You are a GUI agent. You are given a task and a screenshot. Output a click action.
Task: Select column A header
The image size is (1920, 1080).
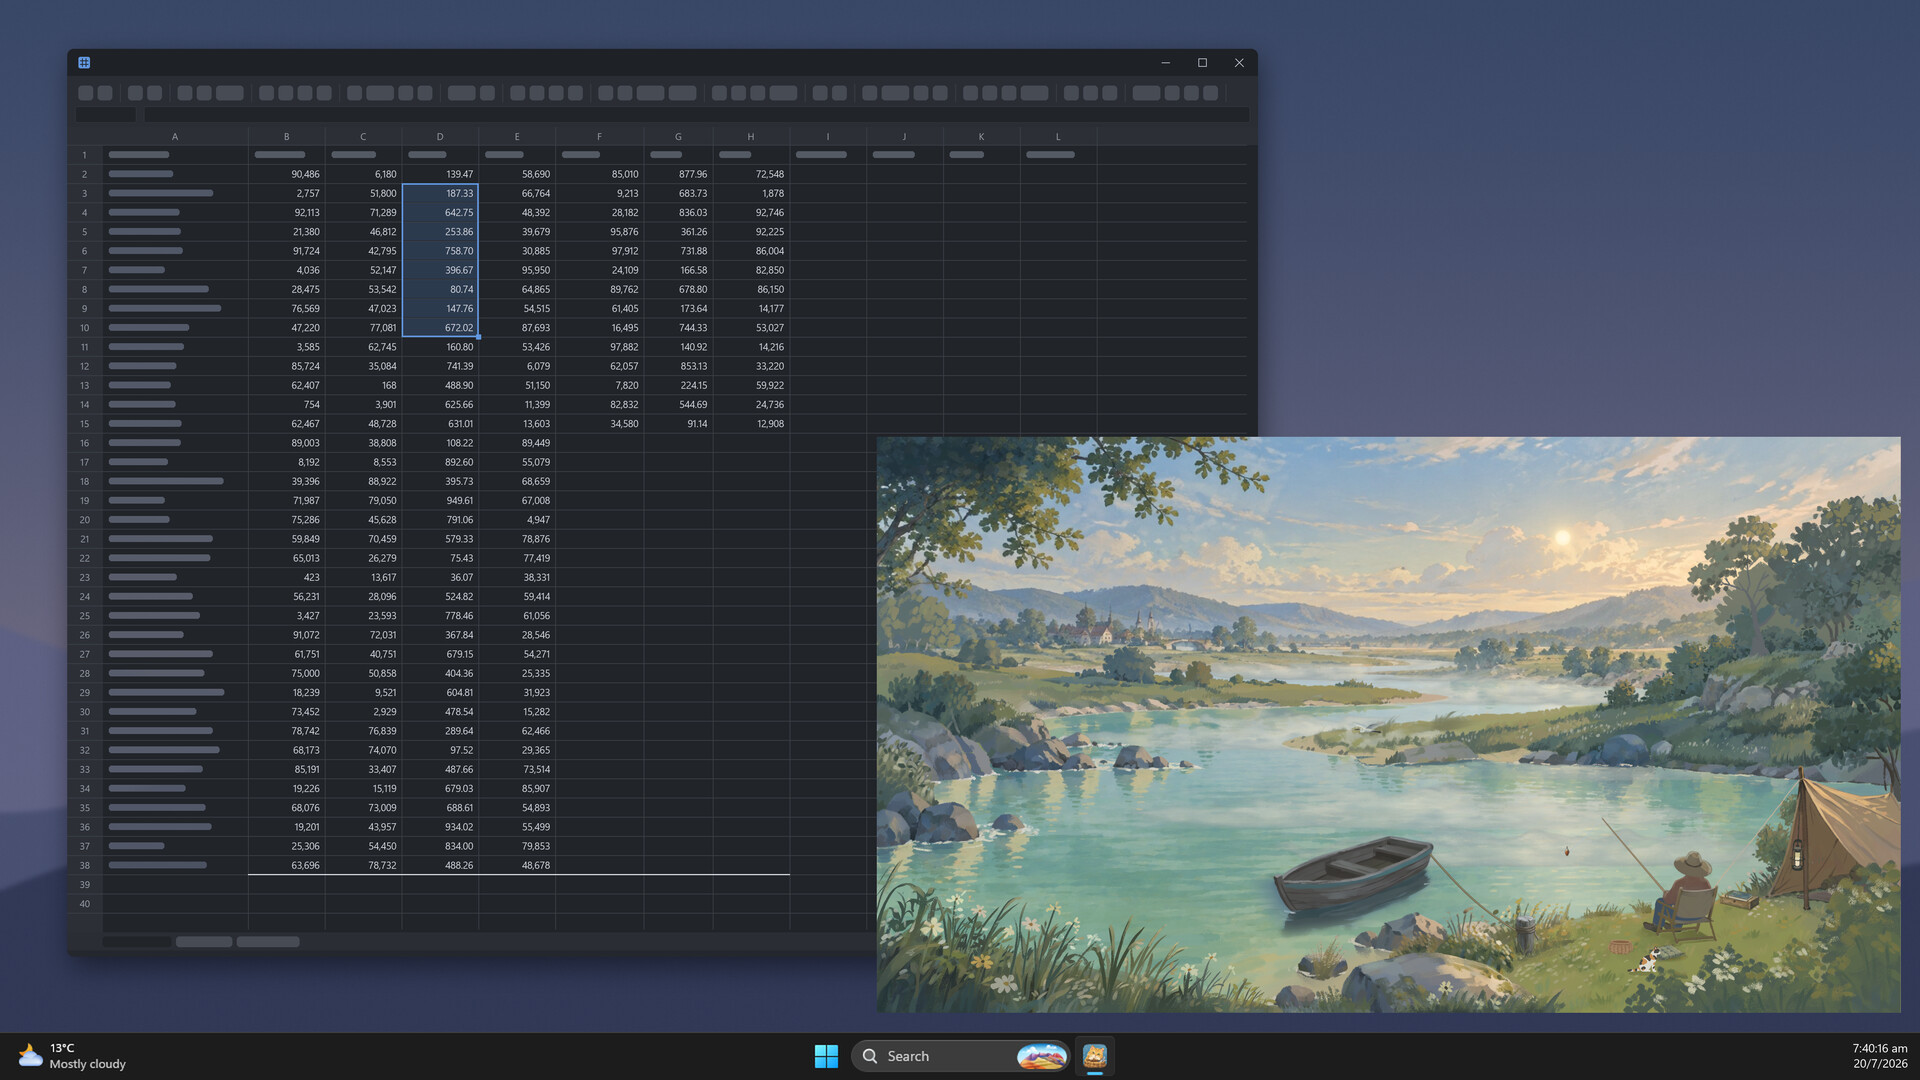click(x=175, y=136)
